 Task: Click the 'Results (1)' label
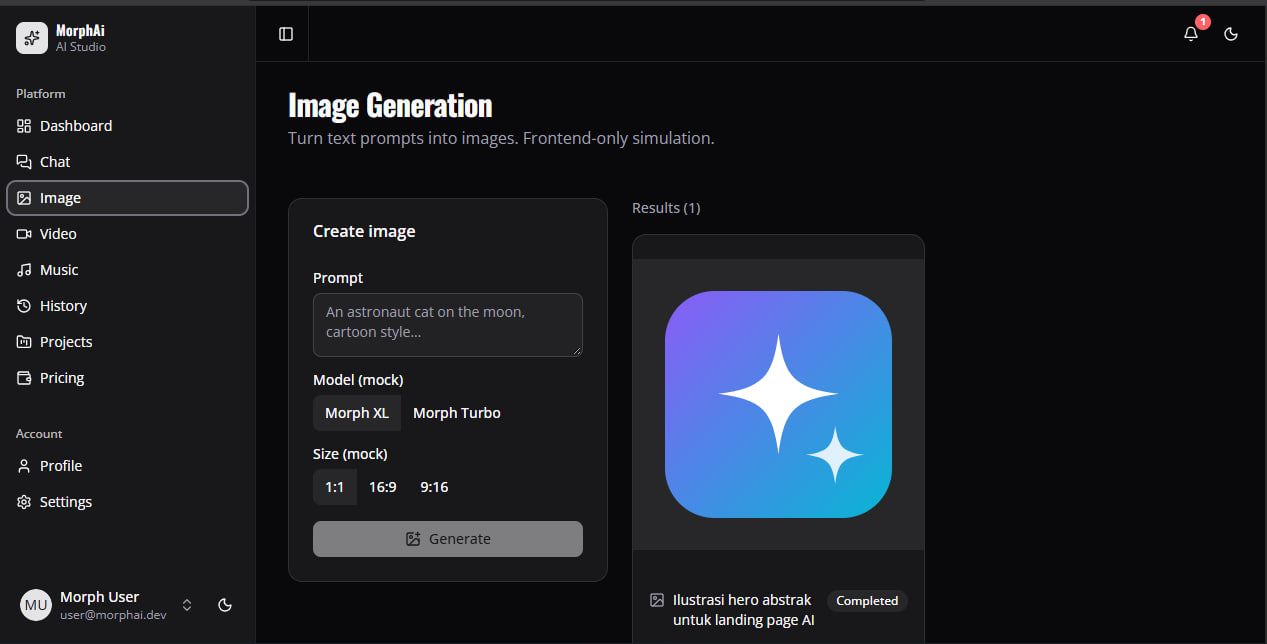(x=666, y=208)
